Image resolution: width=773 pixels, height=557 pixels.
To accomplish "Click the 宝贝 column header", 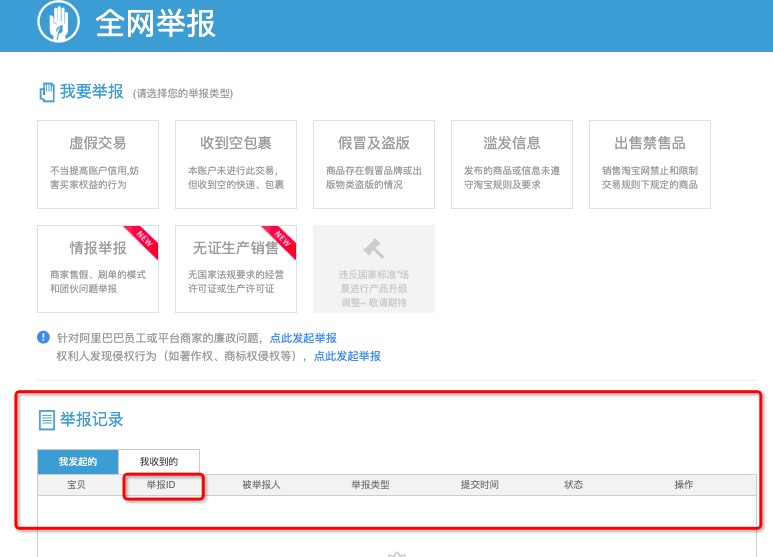I will point(76,485).
